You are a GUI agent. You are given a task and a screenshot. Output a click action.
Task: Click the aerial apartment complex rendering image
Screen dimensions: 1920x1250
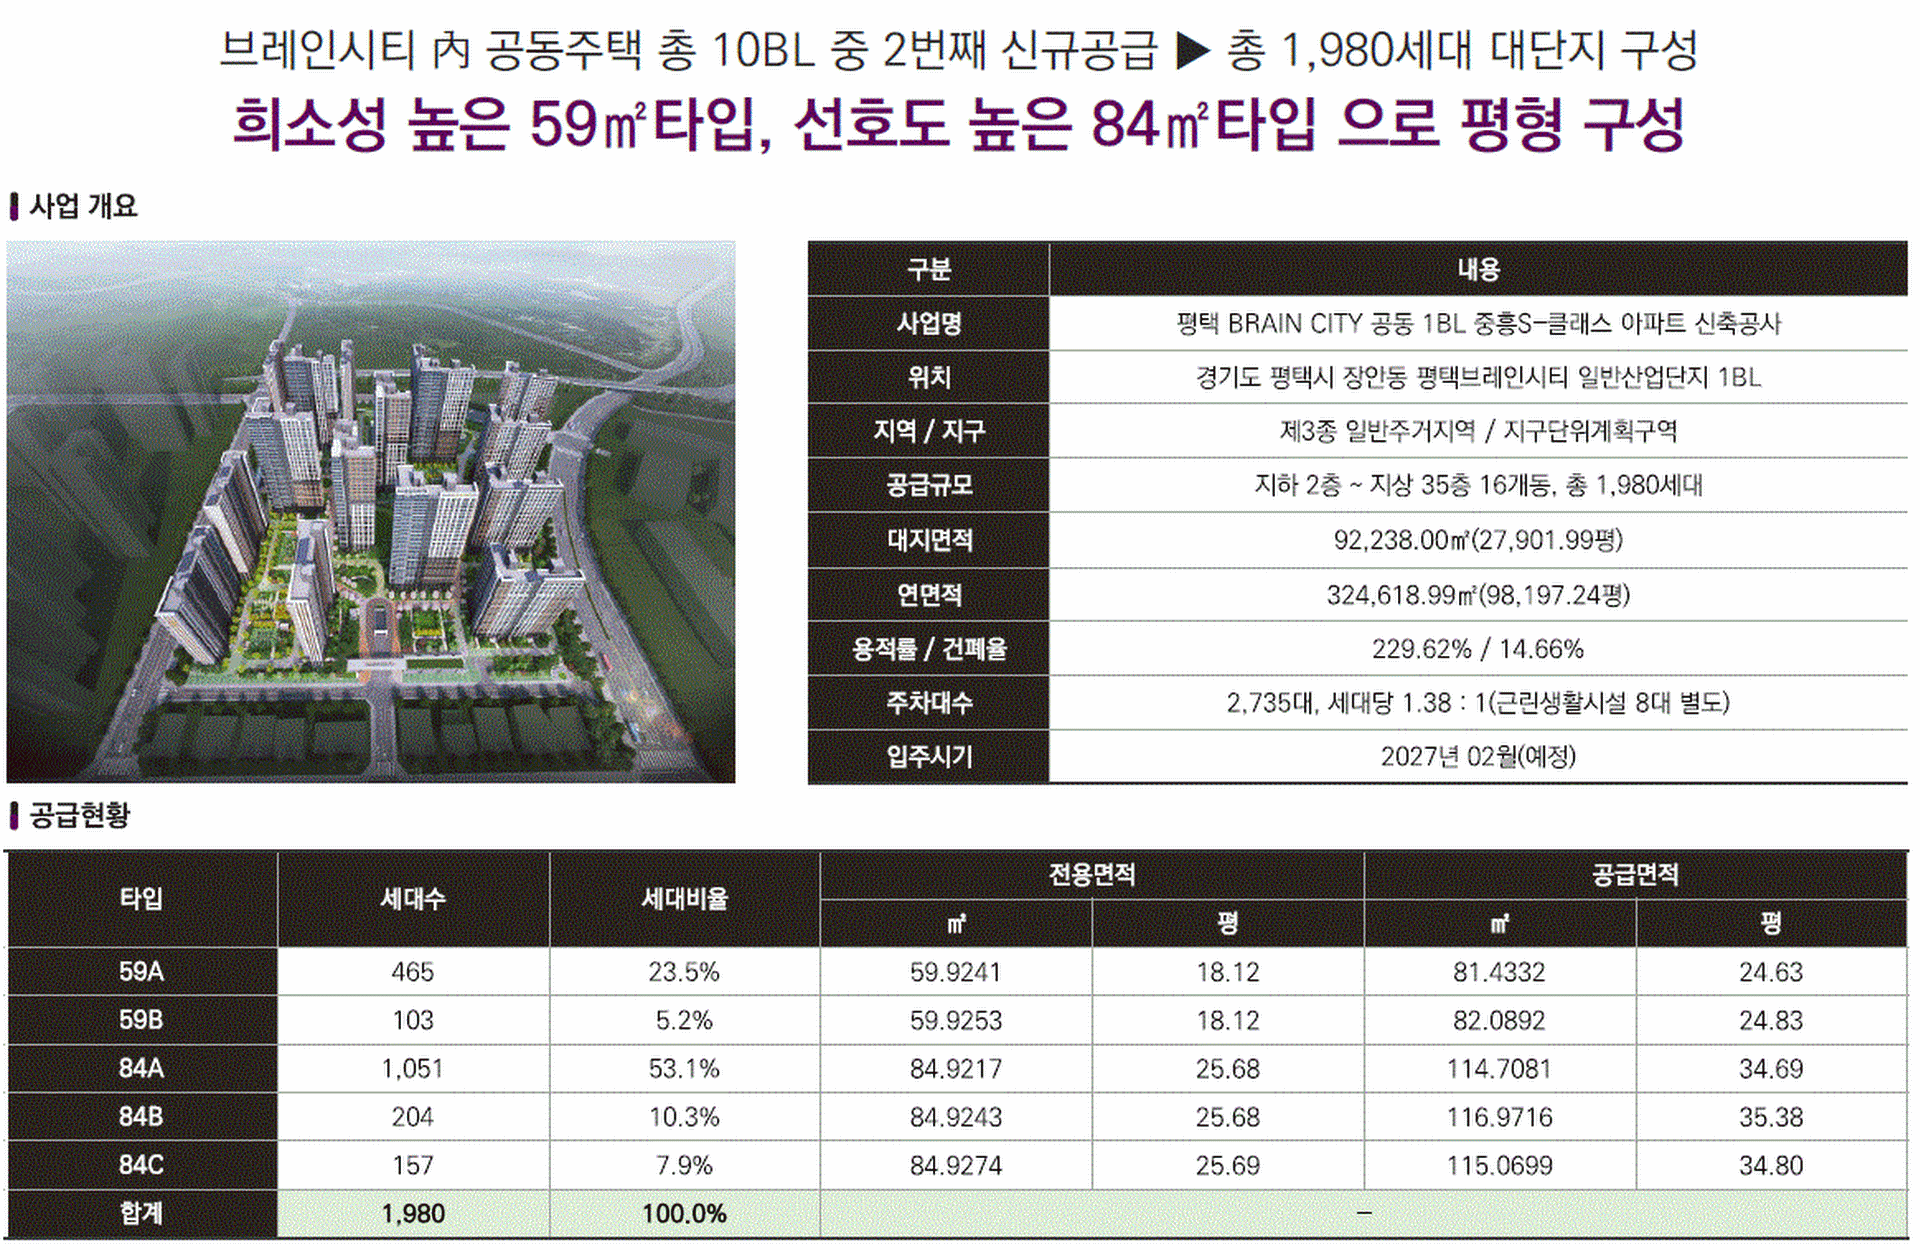(x=371, y=512)
